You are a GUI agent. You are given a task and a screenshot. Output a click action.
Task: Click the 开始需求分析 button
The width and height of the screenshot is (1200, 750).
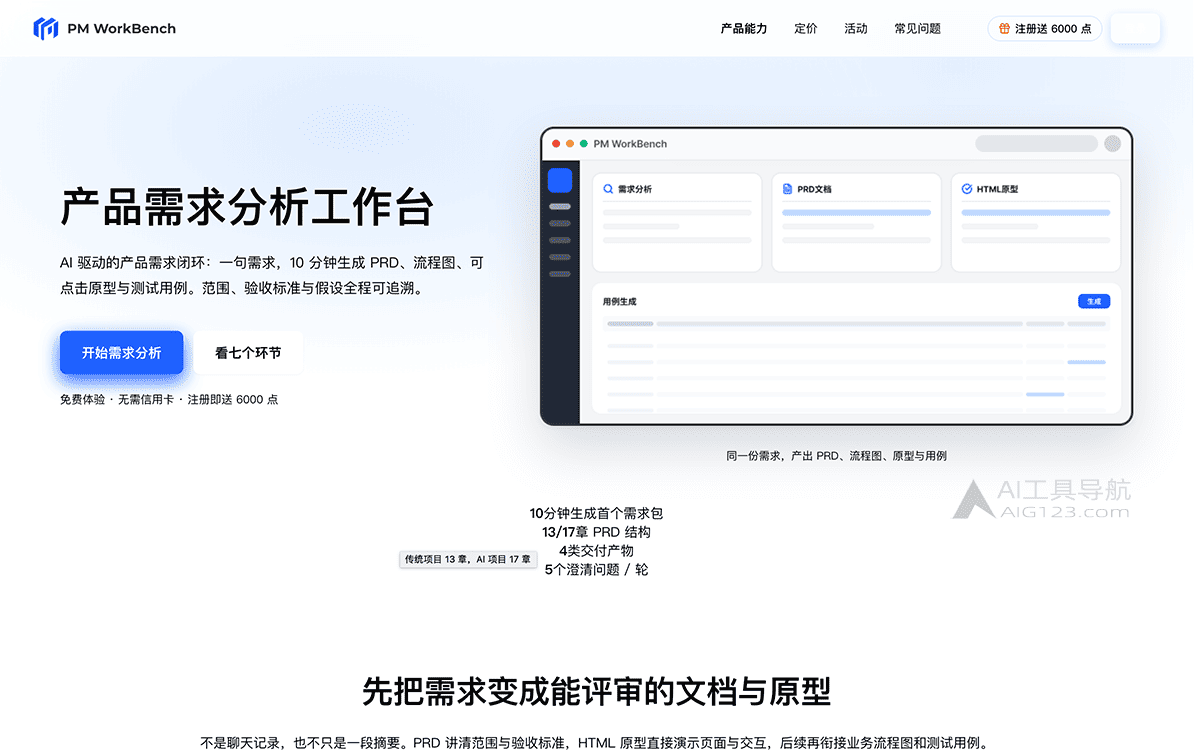[x=121, y=353]
